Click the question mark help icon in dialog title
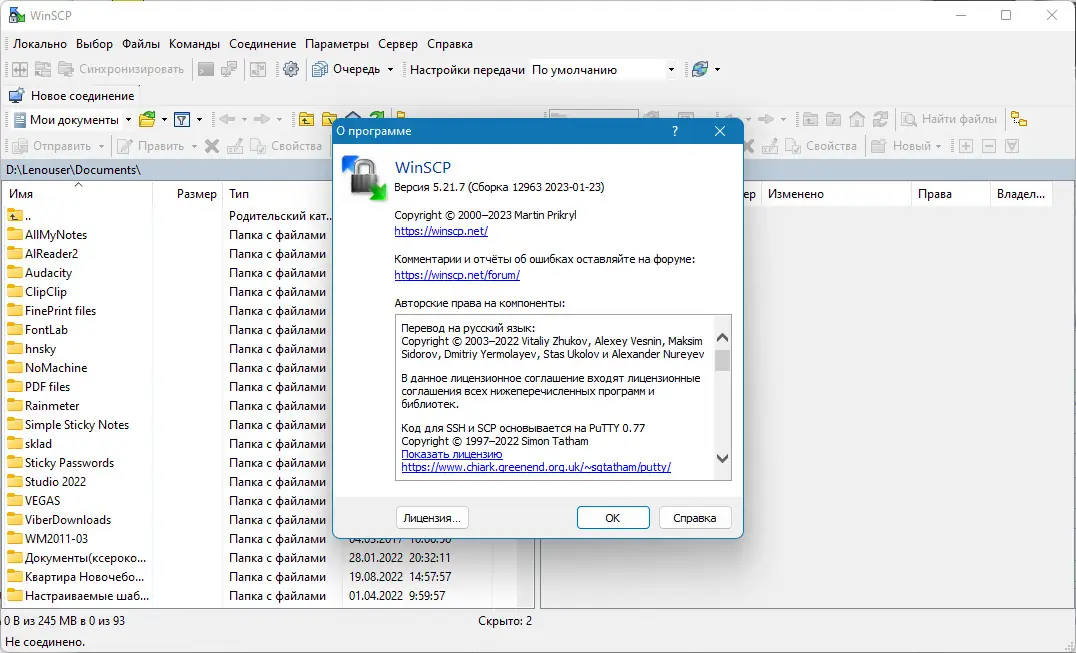 [x=675, y=131]
